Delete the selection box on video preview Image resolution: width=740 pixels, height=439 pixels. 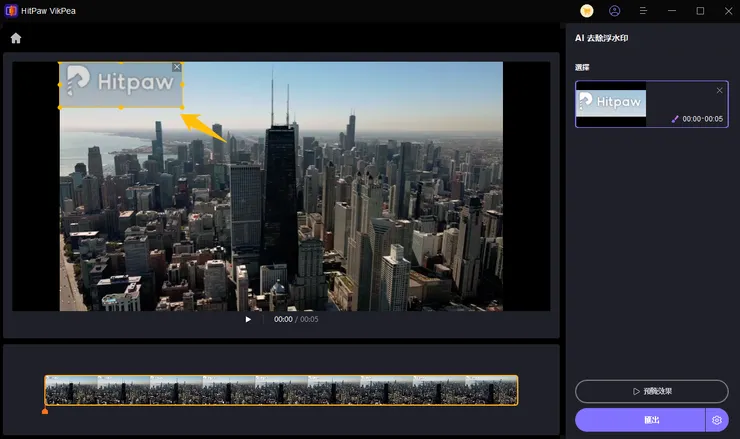(177, 67)
